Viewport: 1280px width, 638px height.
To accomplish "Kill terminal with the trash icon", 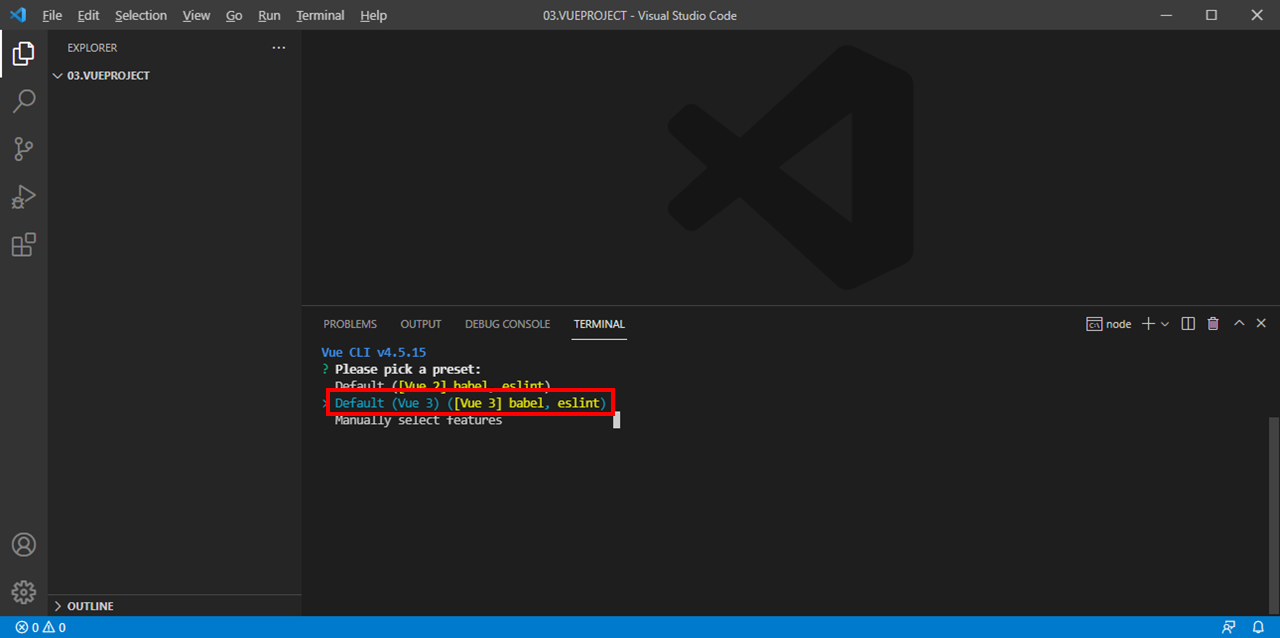I will (x=1213, y=324).
